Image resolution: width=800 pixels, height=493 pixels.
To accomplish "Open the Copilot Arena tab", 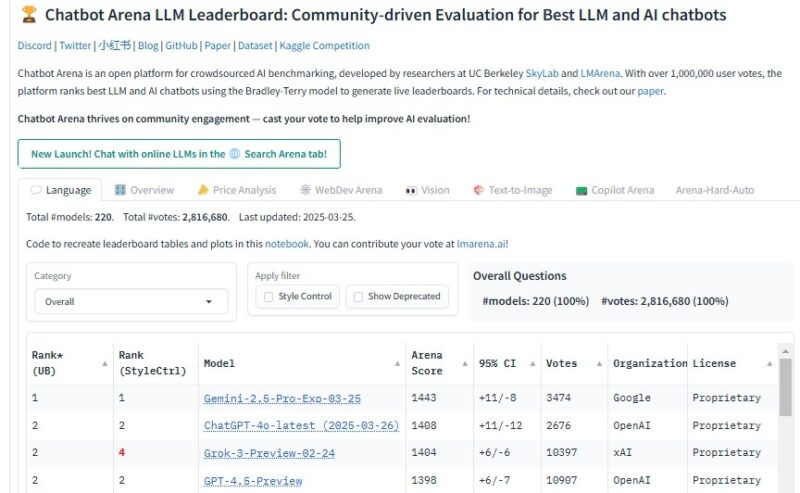I will (614, 190).
